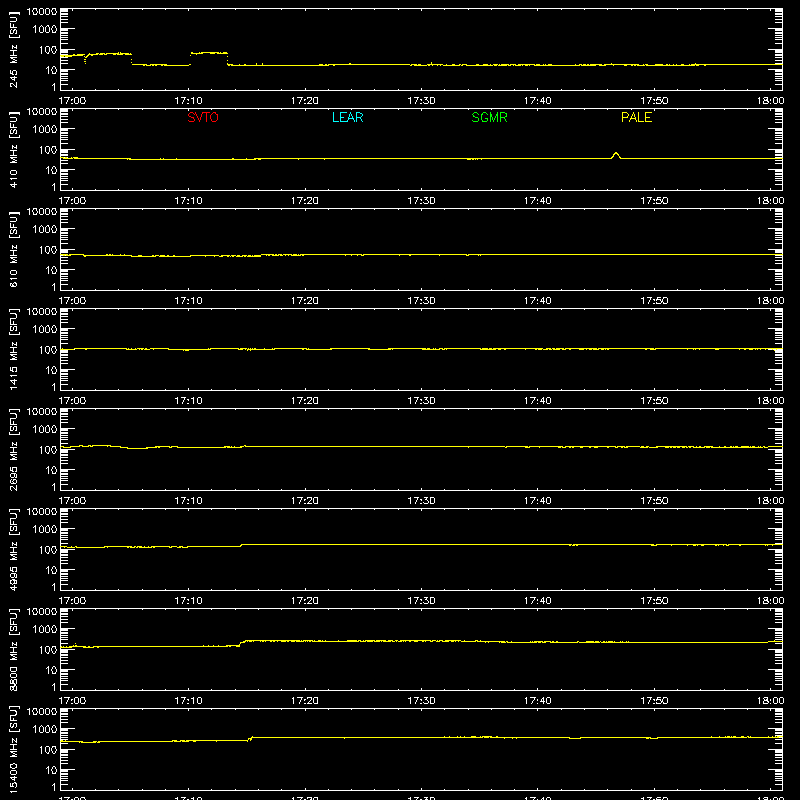Click the cyan LEAR station label
This screenshot has height=800, width=800.
(x=347, y=117)
